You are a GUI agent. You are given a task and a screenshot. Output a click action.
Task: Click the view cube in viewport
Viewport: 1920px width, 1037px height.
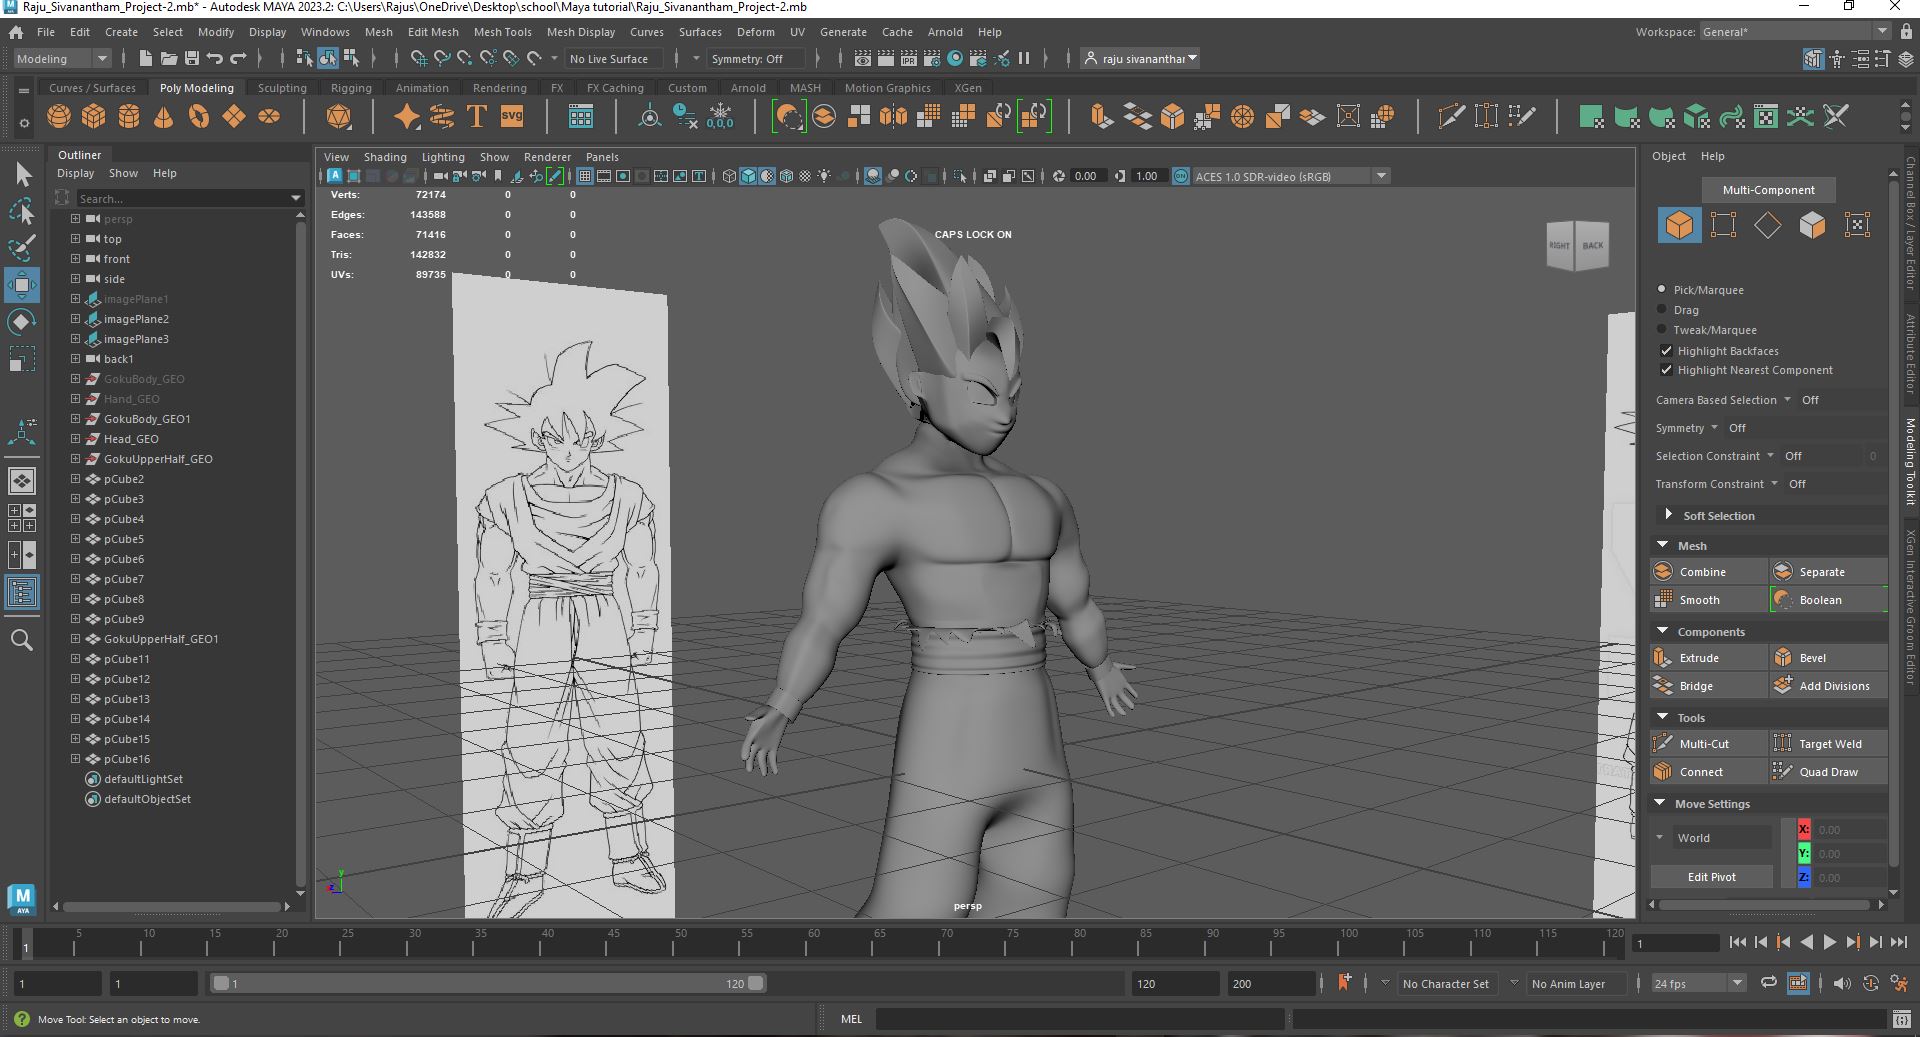[1578, 245]
